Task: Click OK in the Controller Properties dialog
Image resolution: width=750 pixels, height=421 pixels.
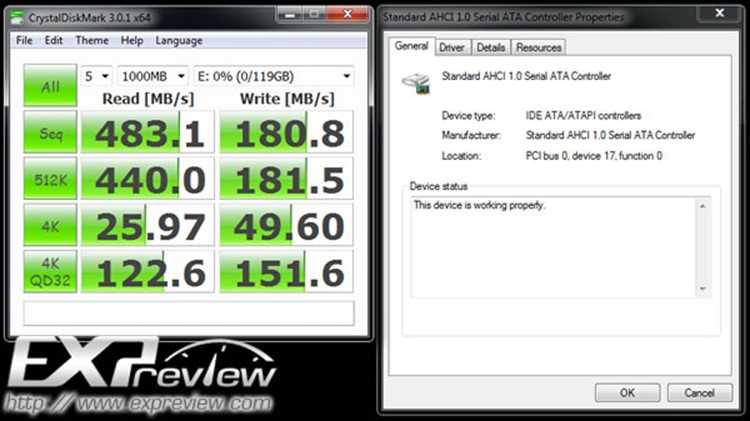Action: point(627,393)
